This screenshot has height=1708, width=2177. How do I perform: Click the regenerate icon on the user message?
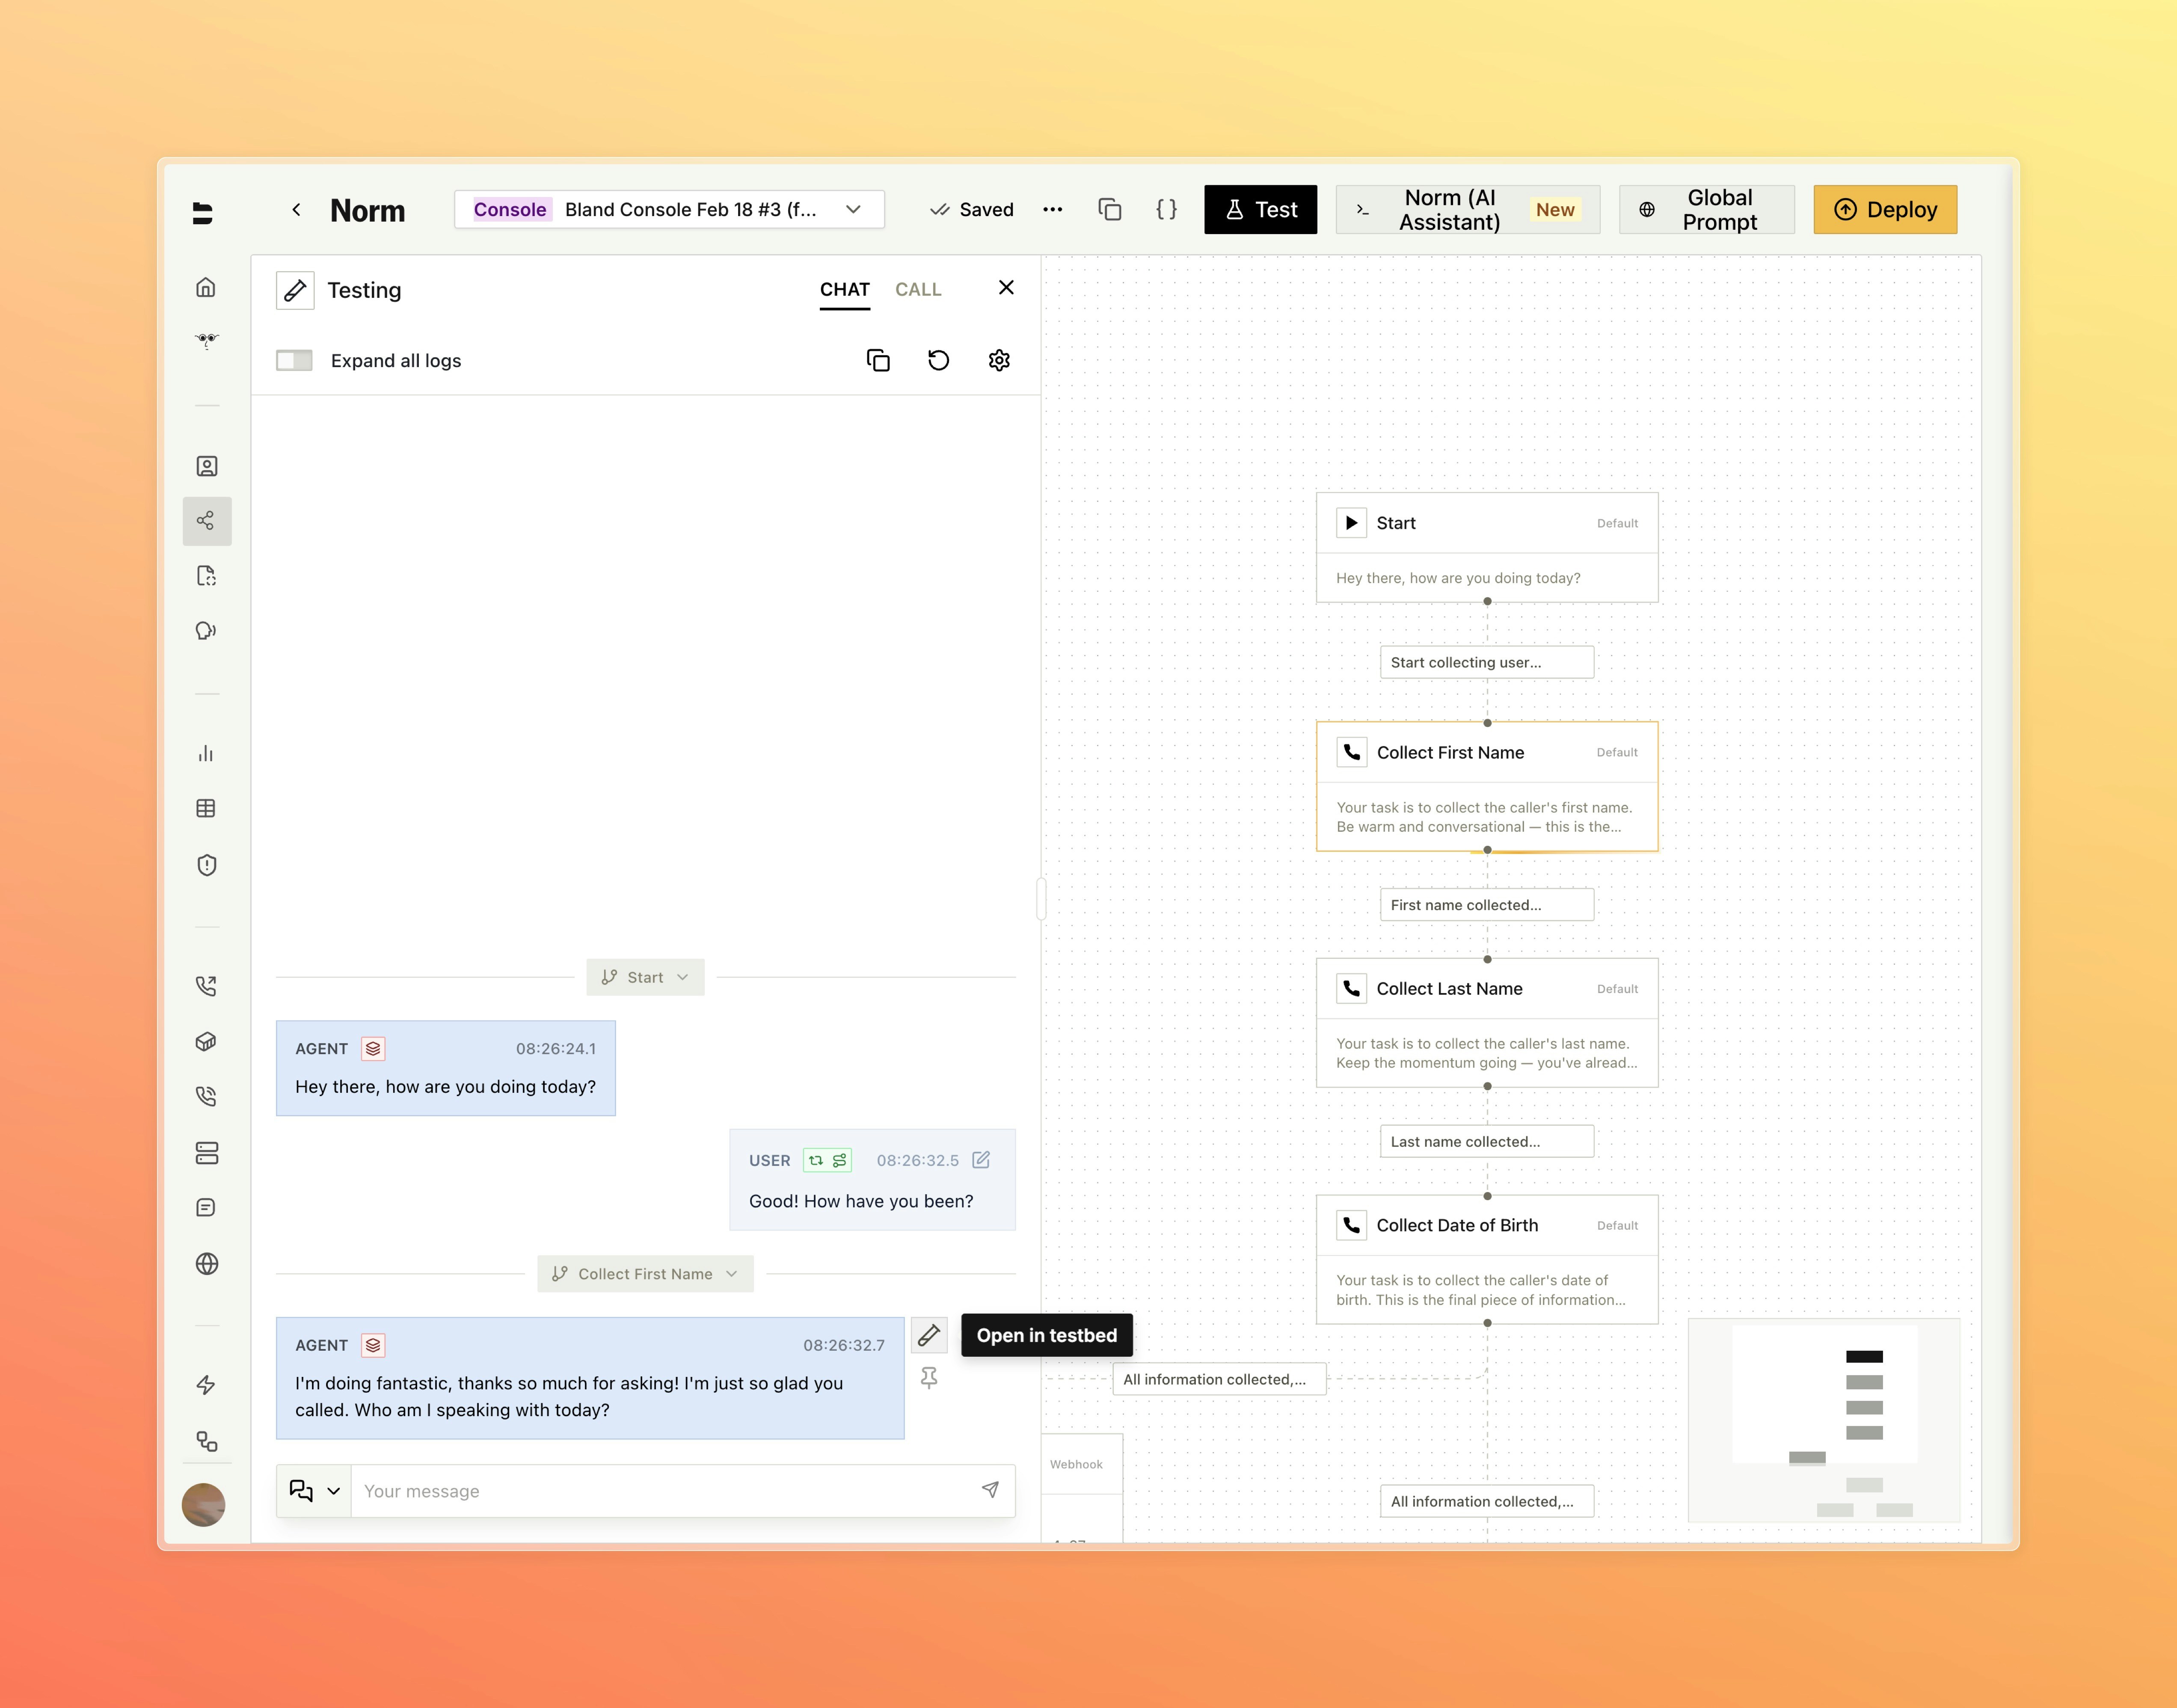[x=815, y=1160]
